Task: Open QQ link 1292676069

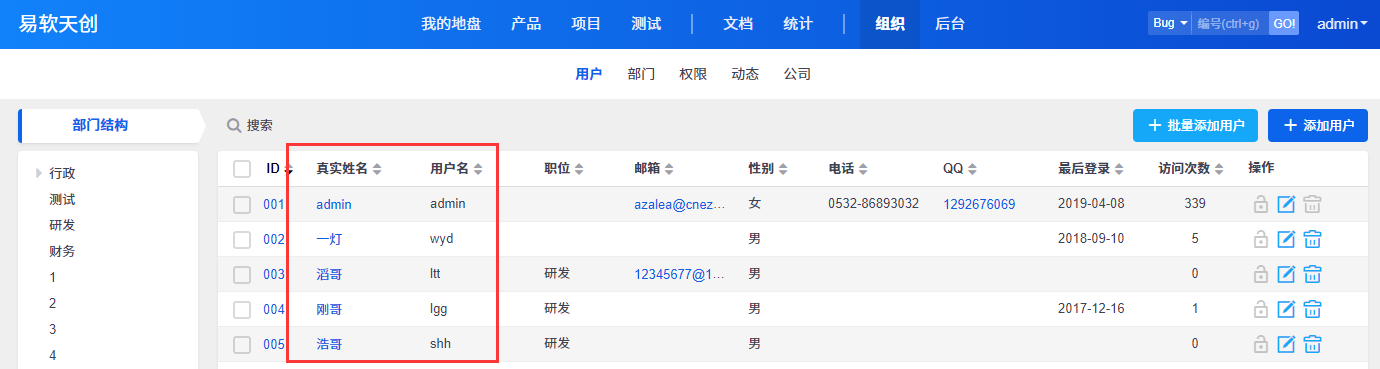Action: tap(979, 204)
